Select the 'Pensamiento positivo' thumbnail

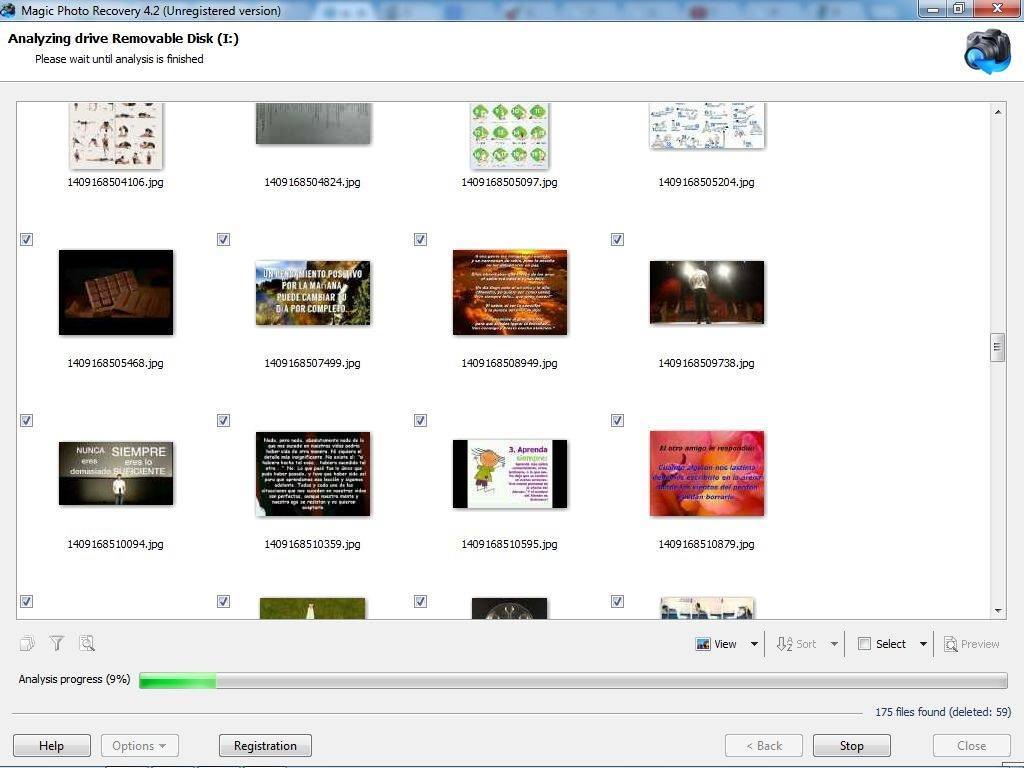tap(313, 293)
